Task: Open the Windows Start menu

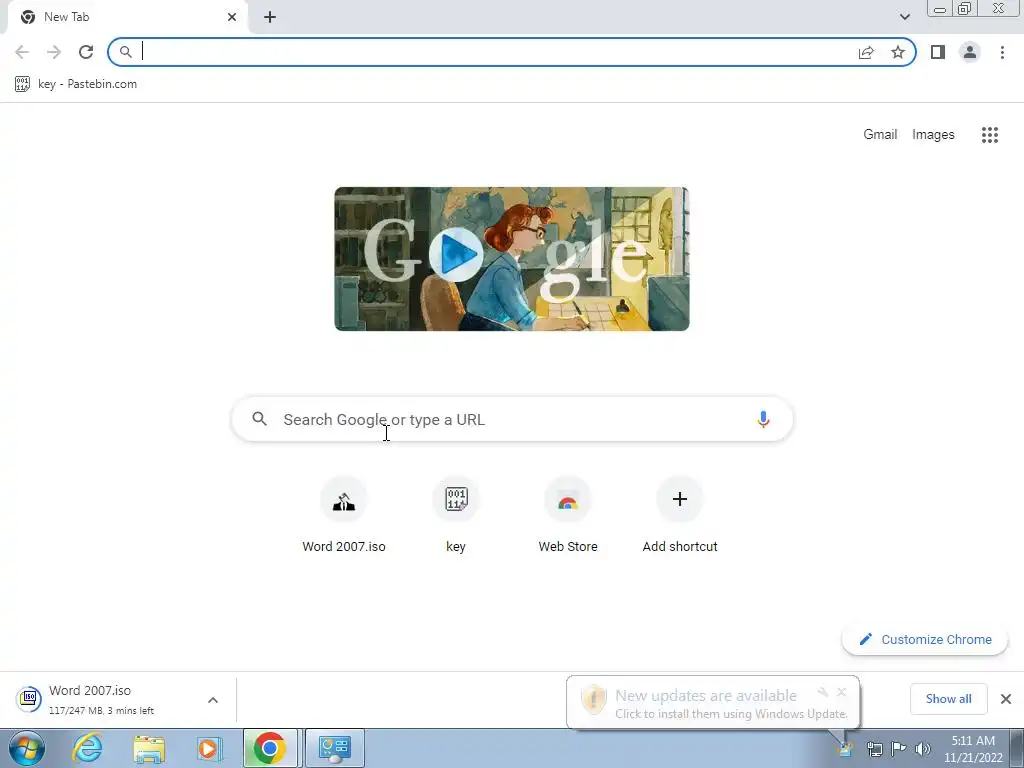Action: point(26,748)
